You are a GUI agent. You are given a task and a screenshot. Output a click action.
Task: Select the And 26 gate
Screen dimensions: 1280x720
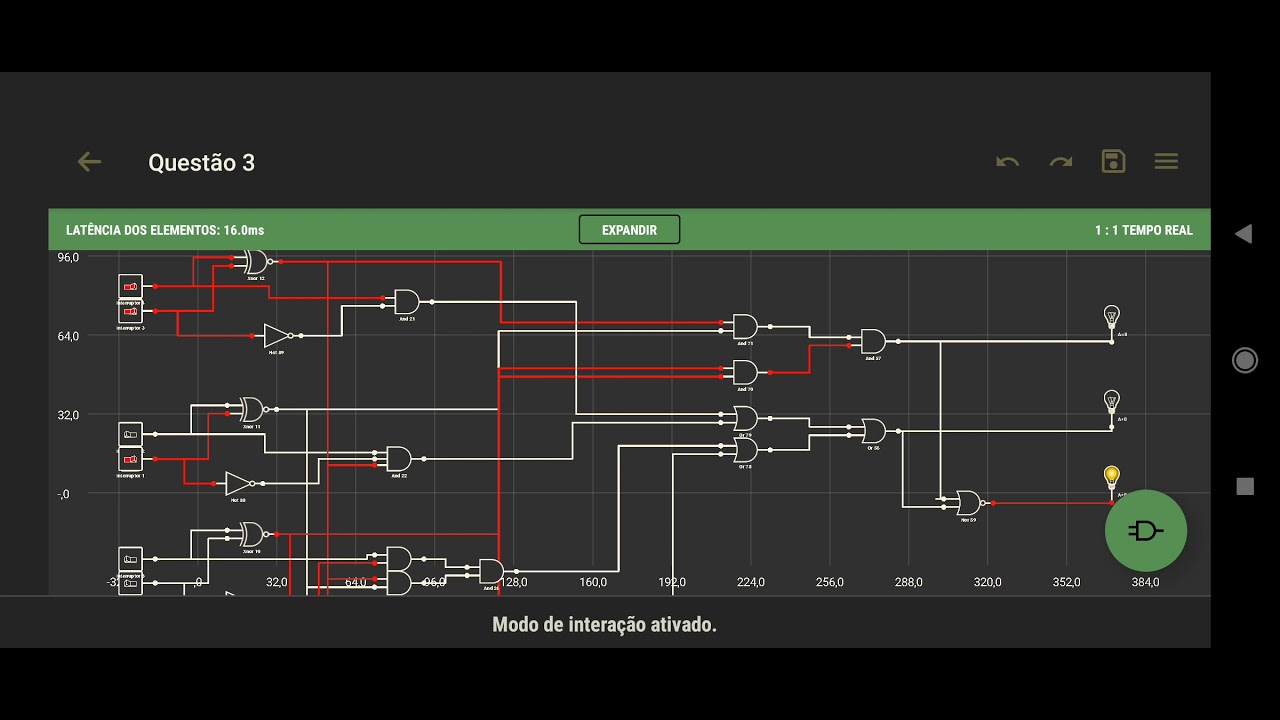coord(491,571)
